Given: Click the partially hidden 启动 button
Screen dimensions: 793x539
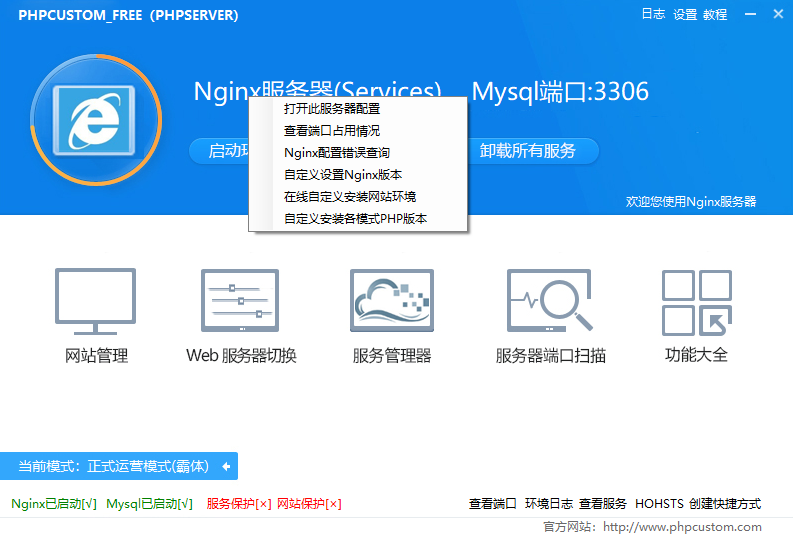Looking at the screenshot, I should point(219,151).
